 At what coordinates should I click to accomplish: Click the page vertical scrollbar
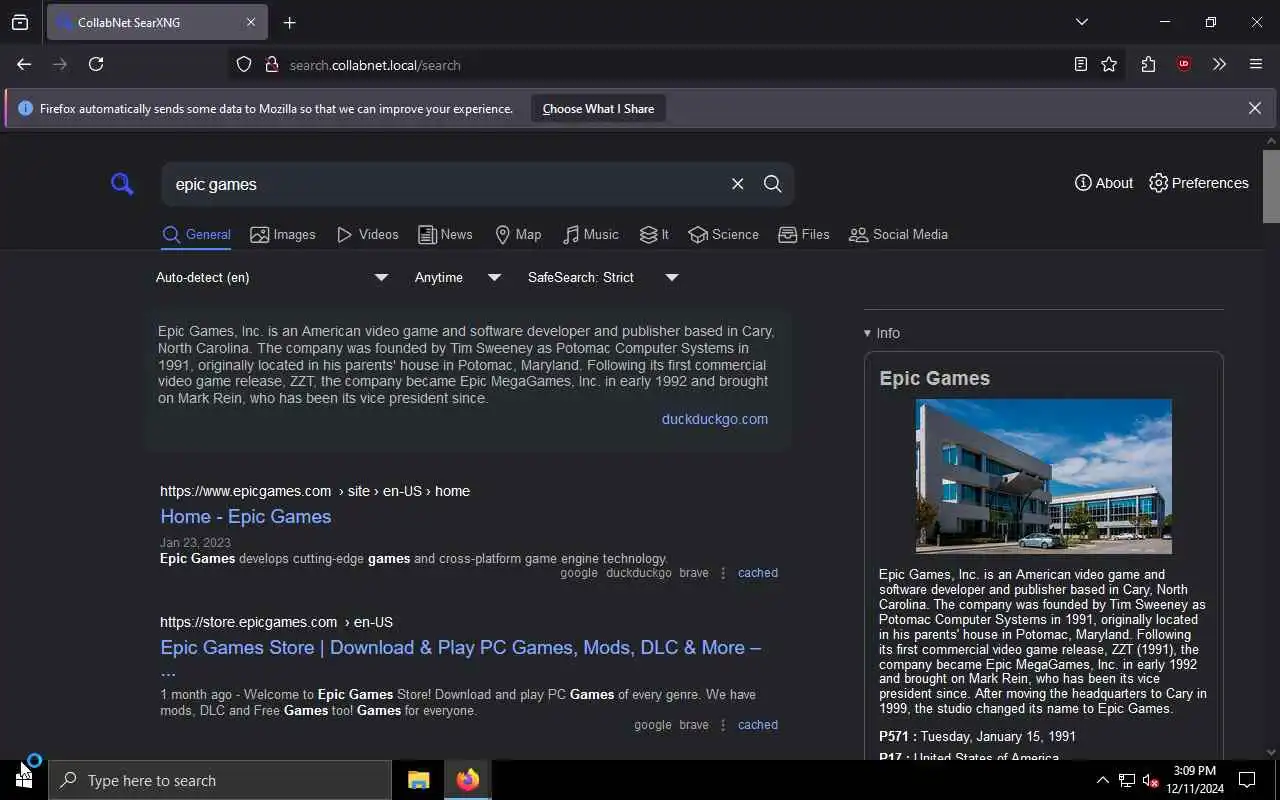coord(1271,186)
